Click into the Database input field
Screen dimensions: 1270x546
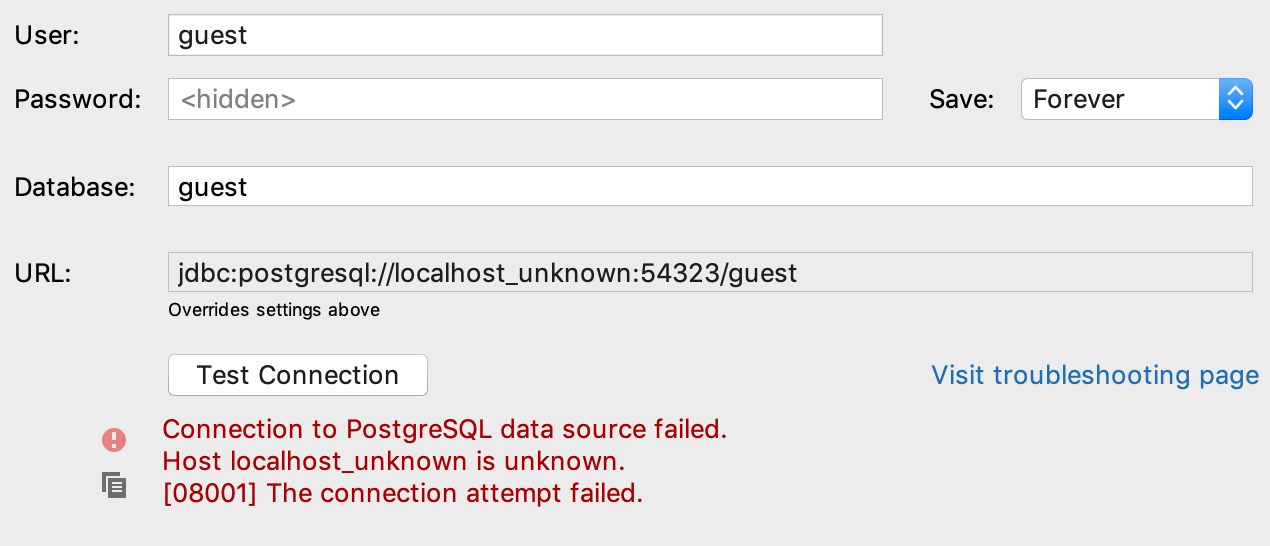click(x=710, y=186)
